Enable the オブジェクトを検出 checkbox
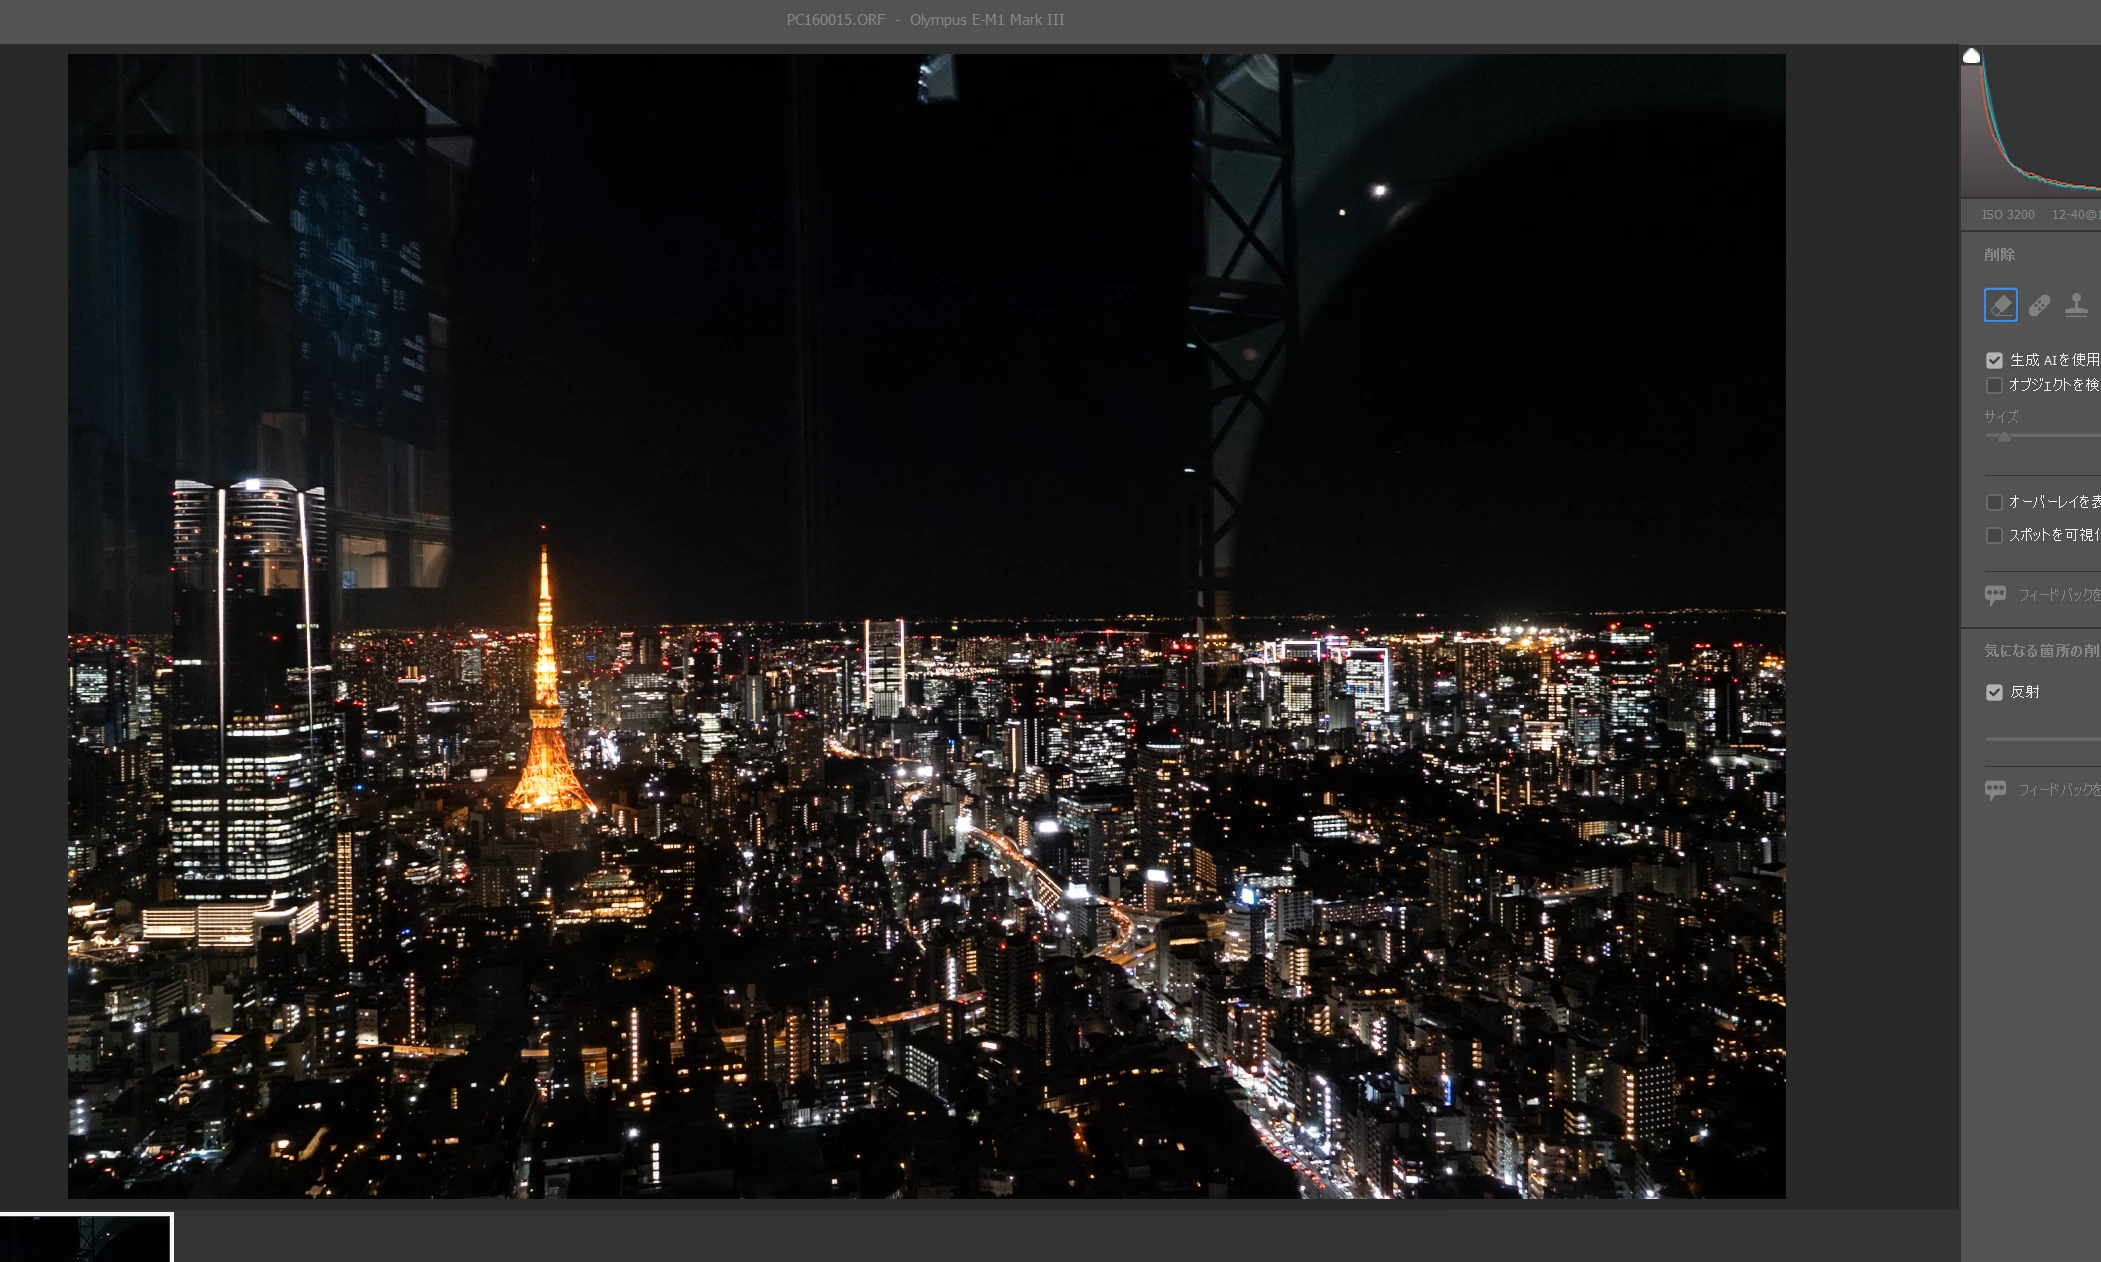Screen dimensions: 2101x1262 click(1994, 385)
